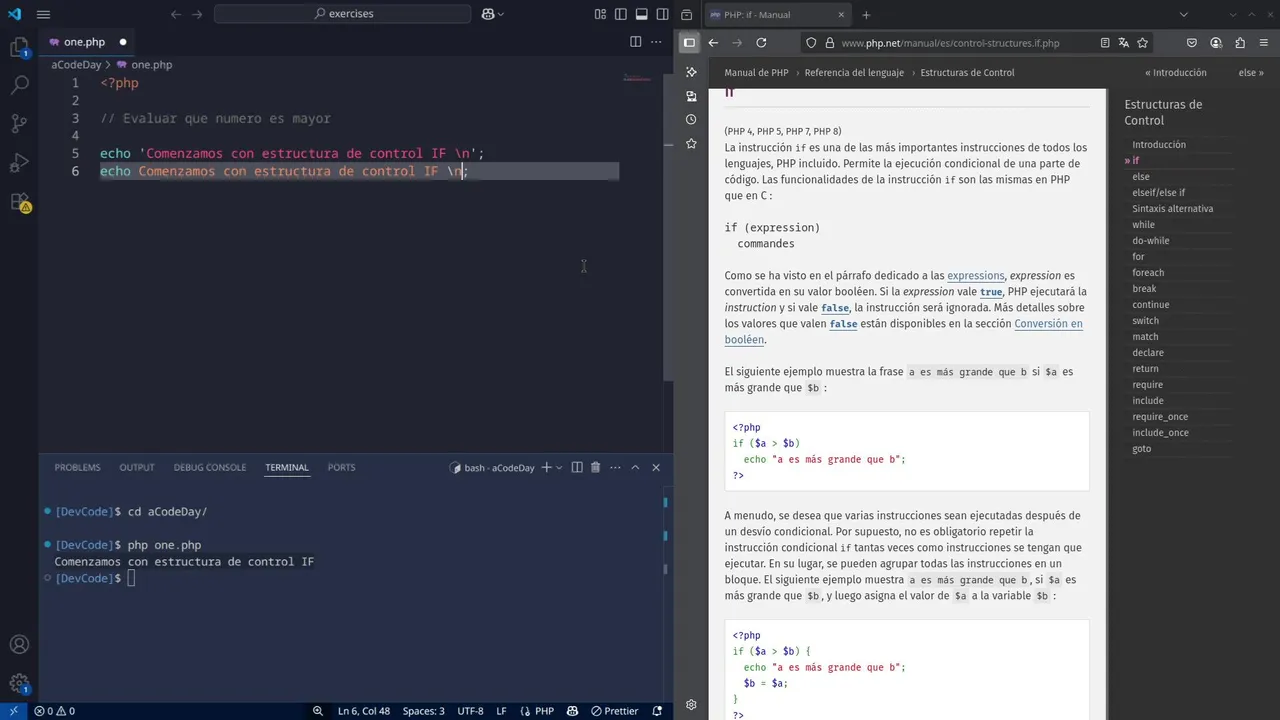The height and width of the screenshot is (720, 1280).
Task: Open the browser application menu
Action: [x=1264, y=43]
